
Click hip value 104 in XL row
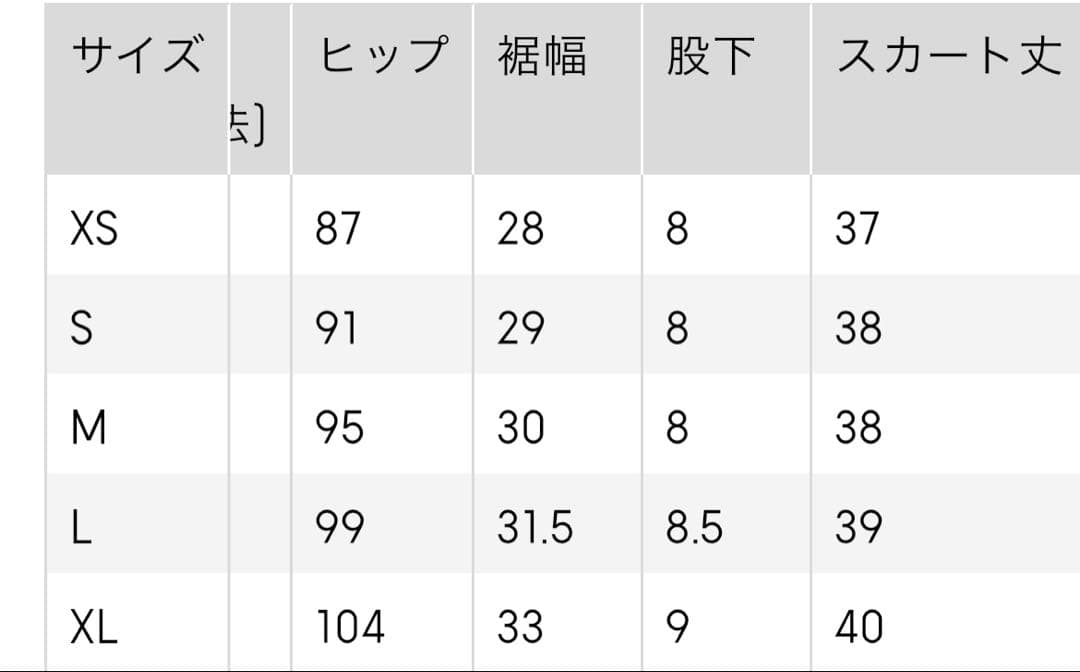[x=350, y=628]
